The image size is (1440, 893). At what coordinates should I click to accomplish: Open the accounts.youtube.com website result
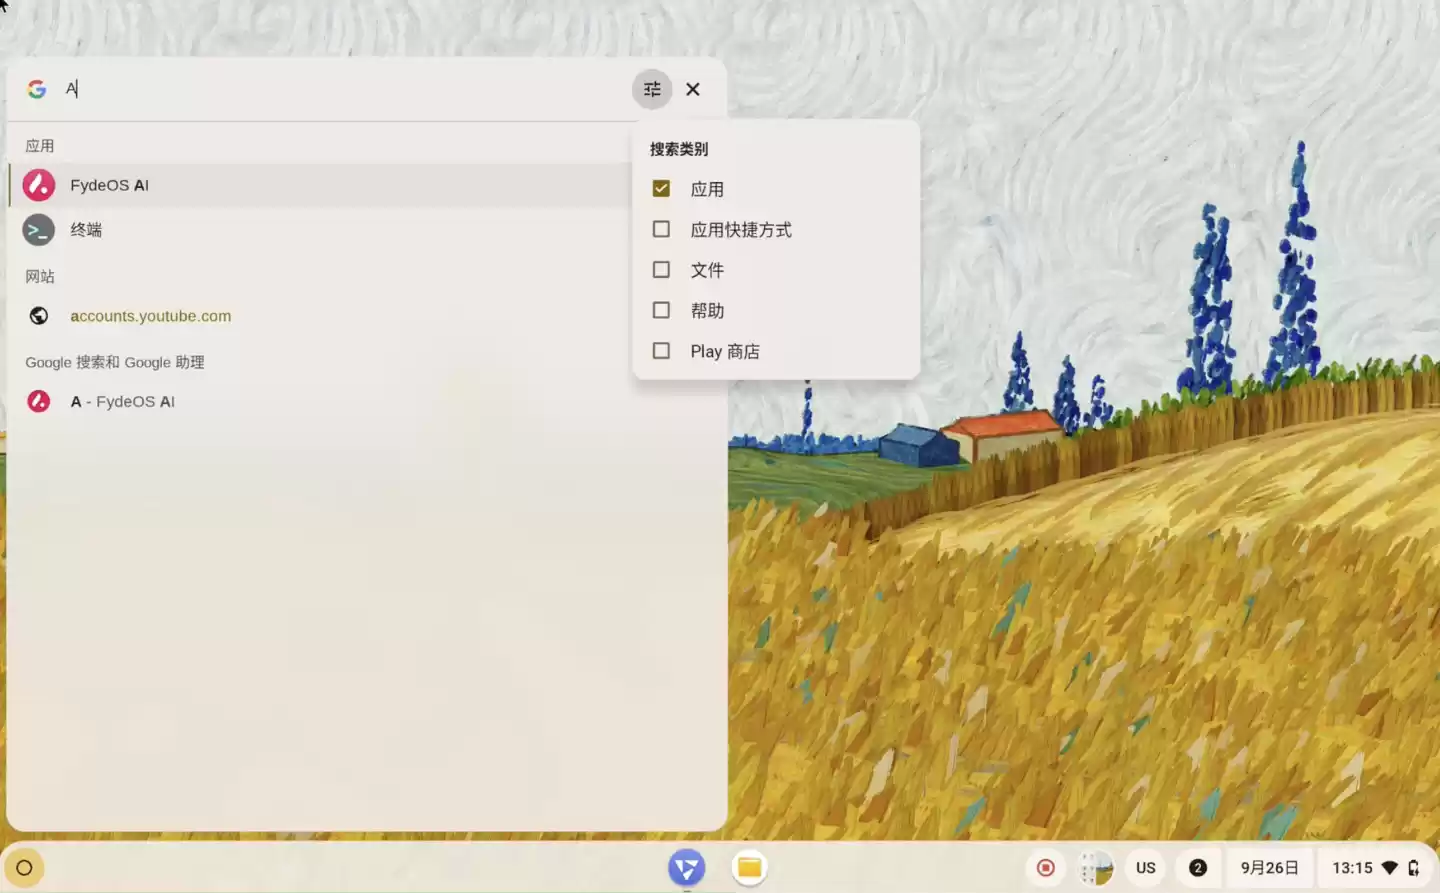(x=150, y=316)
